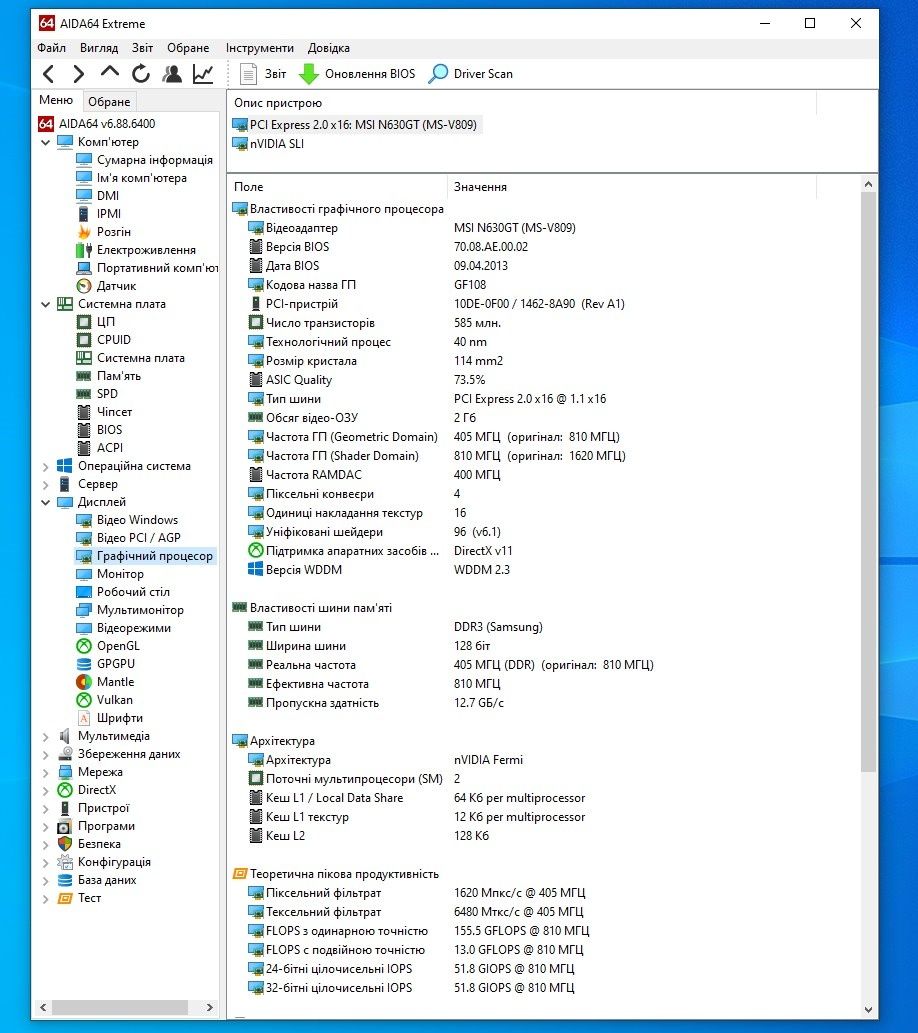Viewport: 918px width, 1033px height.
Task: Select the База даних database item
Action: coord(97,880)
